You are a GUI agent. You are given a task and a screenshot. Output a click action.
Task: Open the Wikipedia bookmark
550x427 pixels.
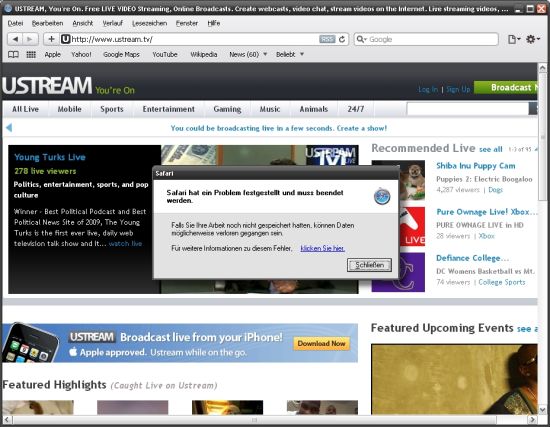click(204, 54)
